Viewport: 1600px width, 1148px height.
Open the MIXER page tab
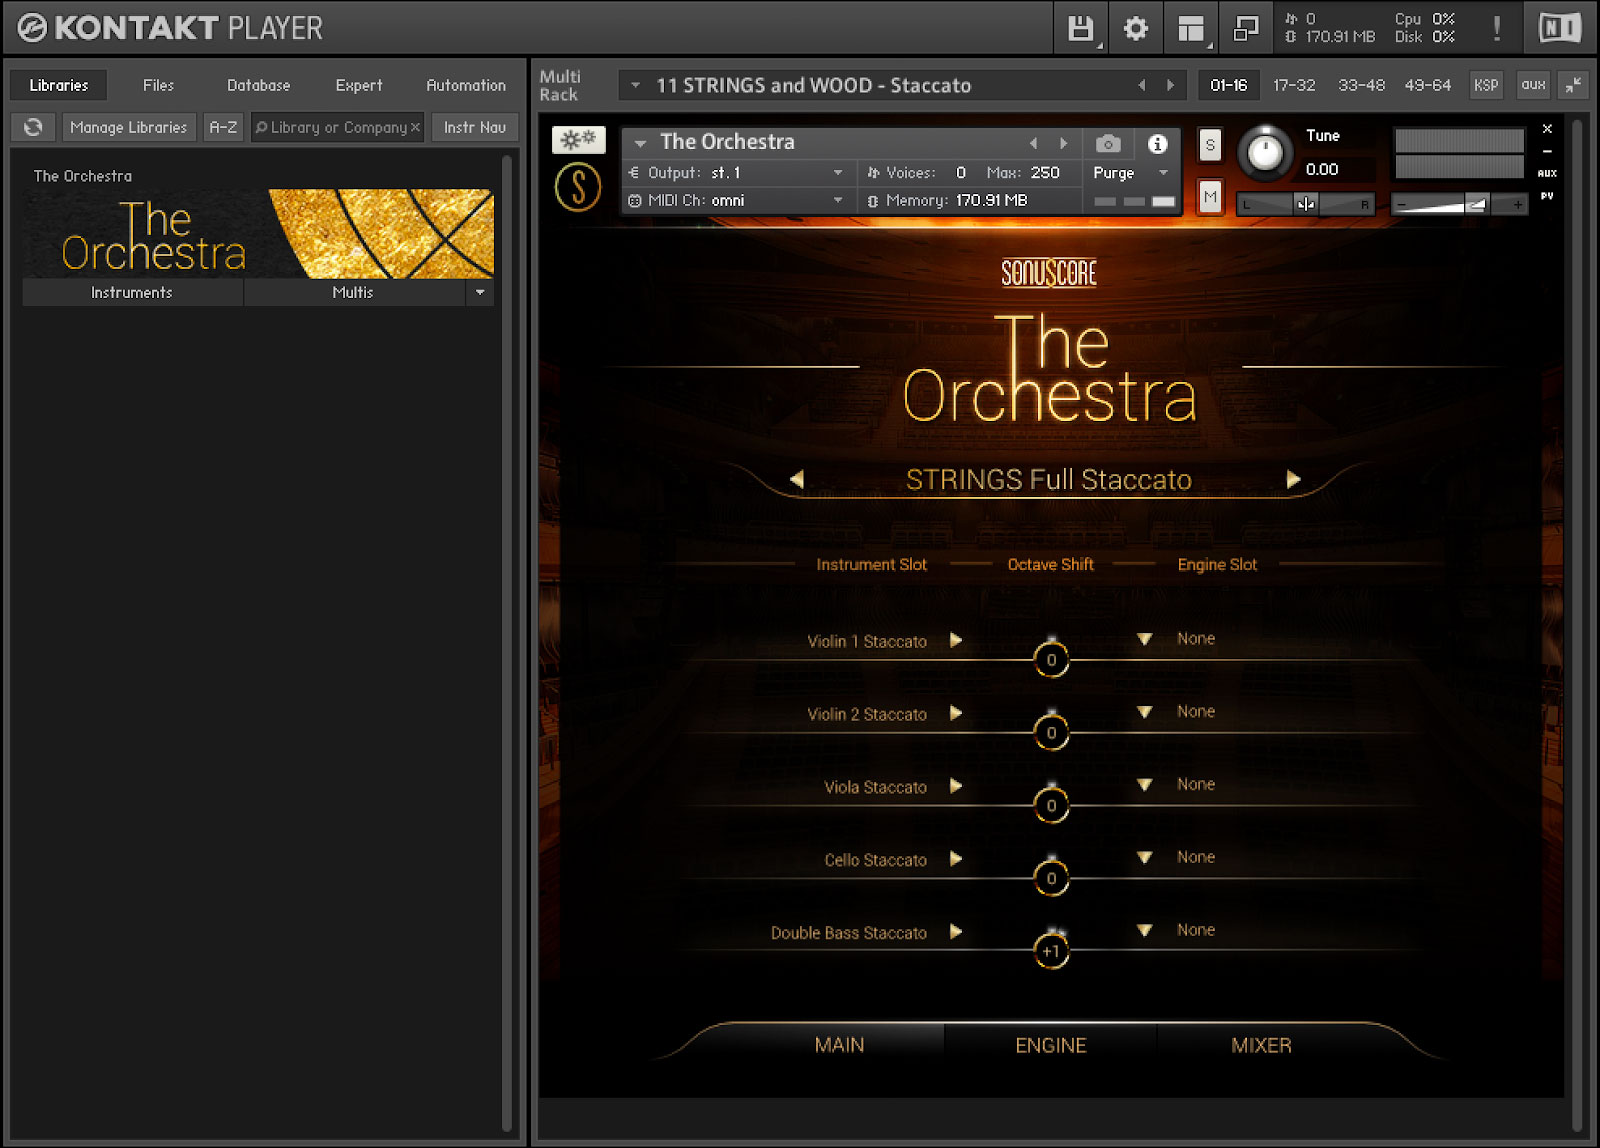click(x=1261, y=1045)
